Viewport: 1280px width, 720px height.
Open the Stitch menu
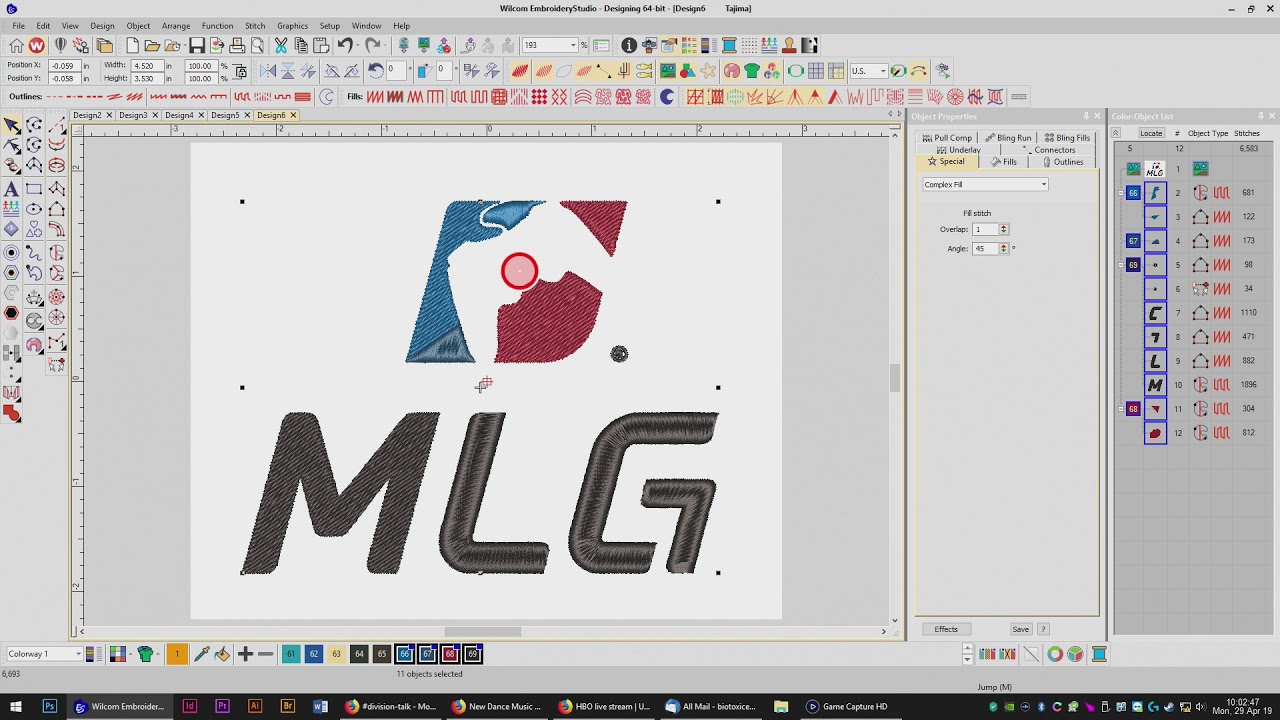point(255,26)
